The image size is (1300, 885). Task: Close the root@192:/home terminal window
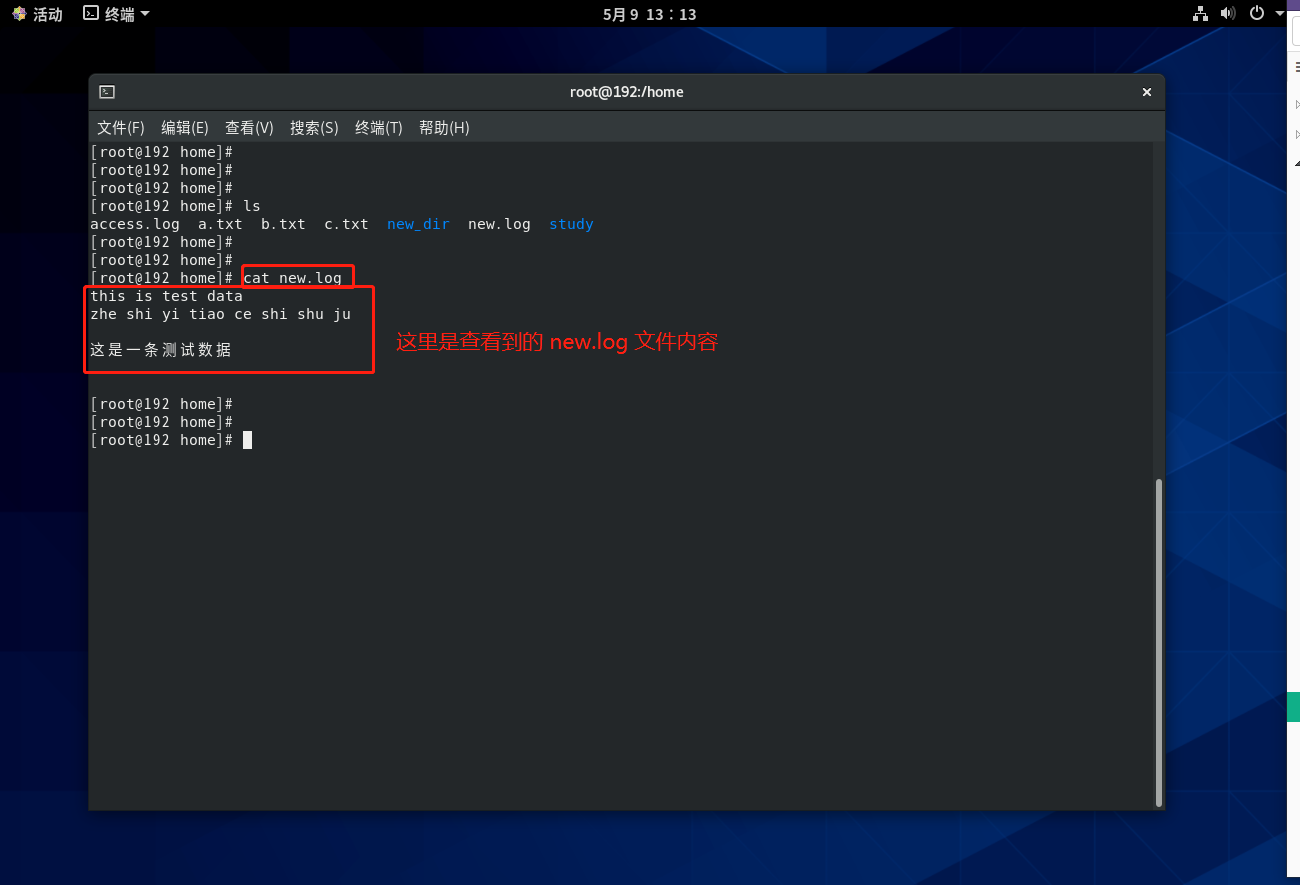click(1147, 92)
